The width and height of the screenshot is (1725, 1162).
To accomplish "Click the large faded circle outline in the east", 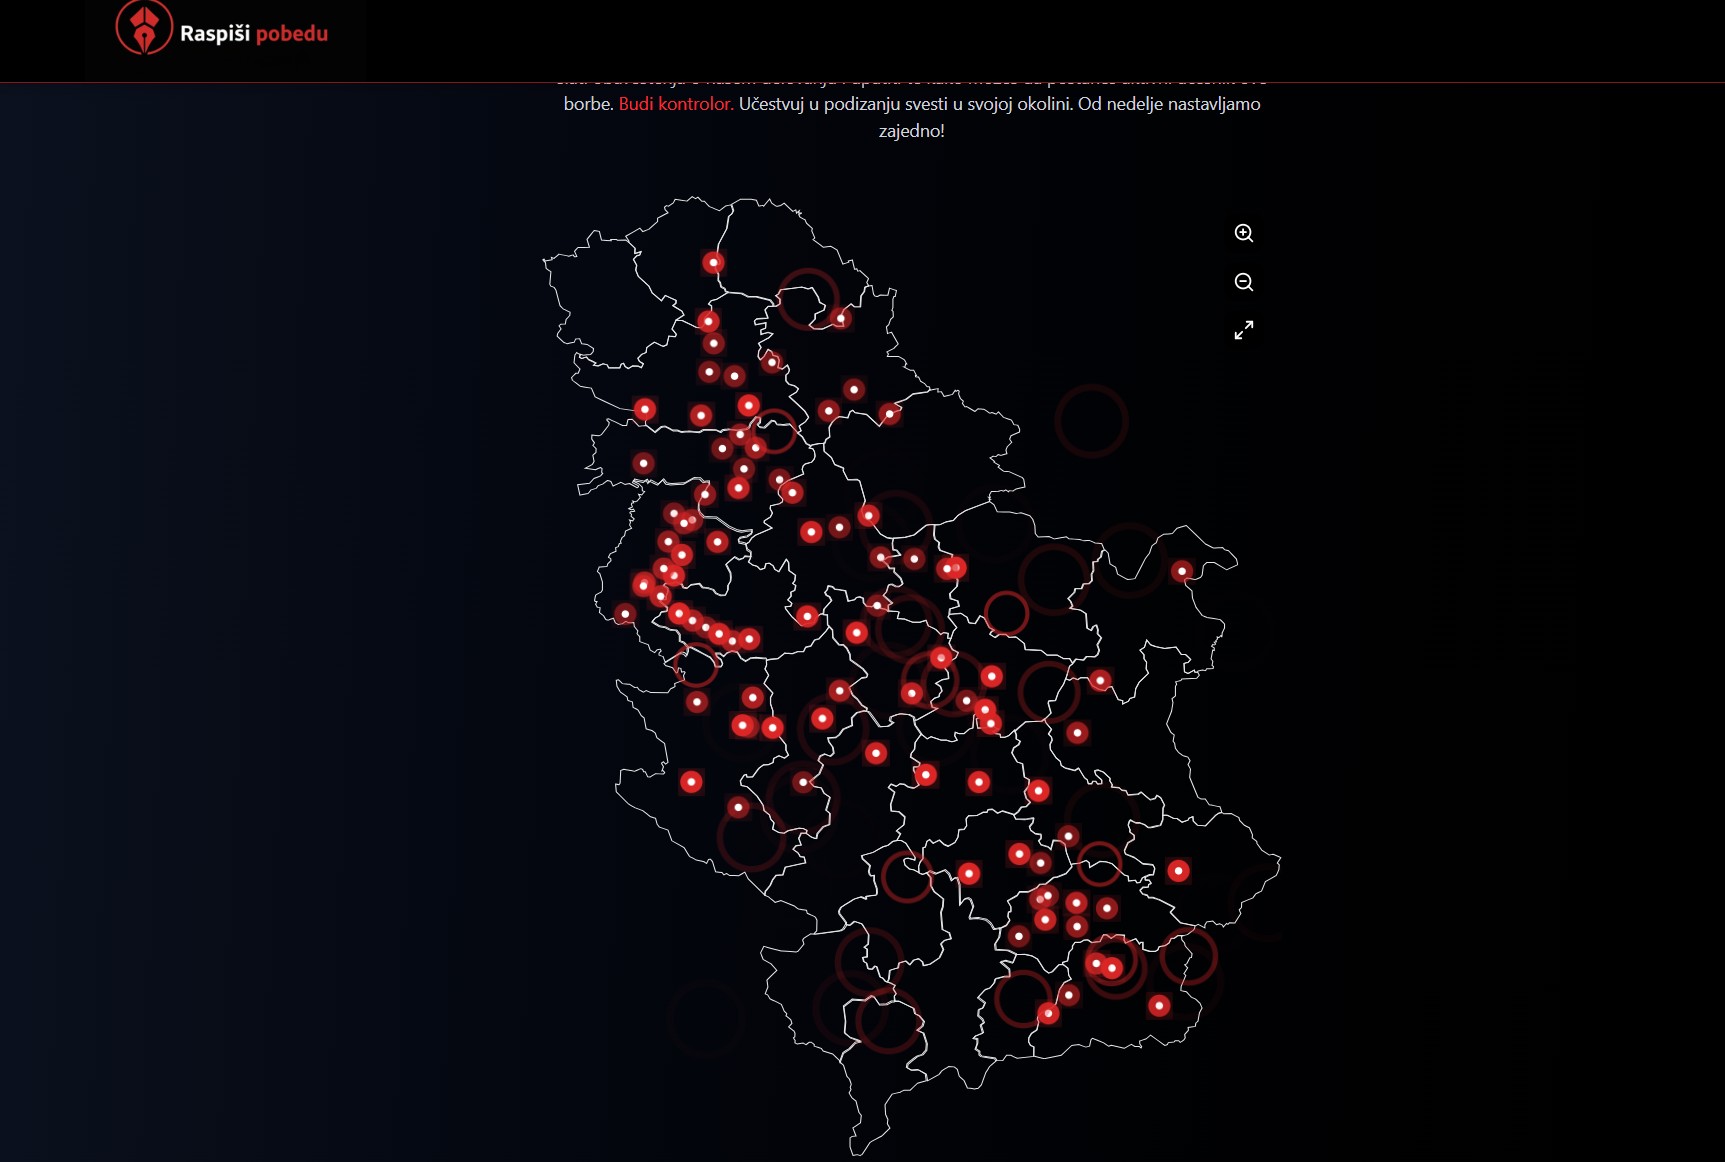I will coord(1090,420).
